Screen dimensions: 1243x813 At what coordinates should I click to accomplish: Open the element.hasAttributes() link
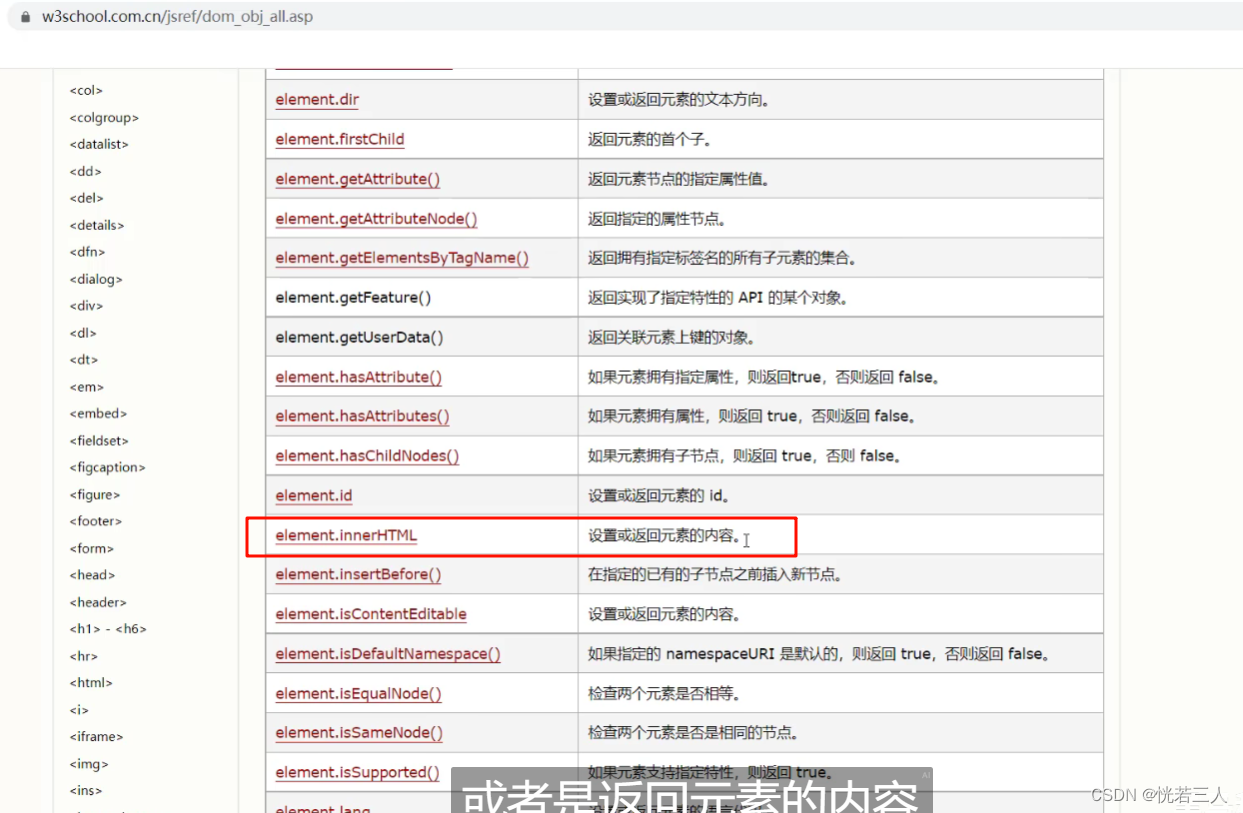(x=362, y=416)
